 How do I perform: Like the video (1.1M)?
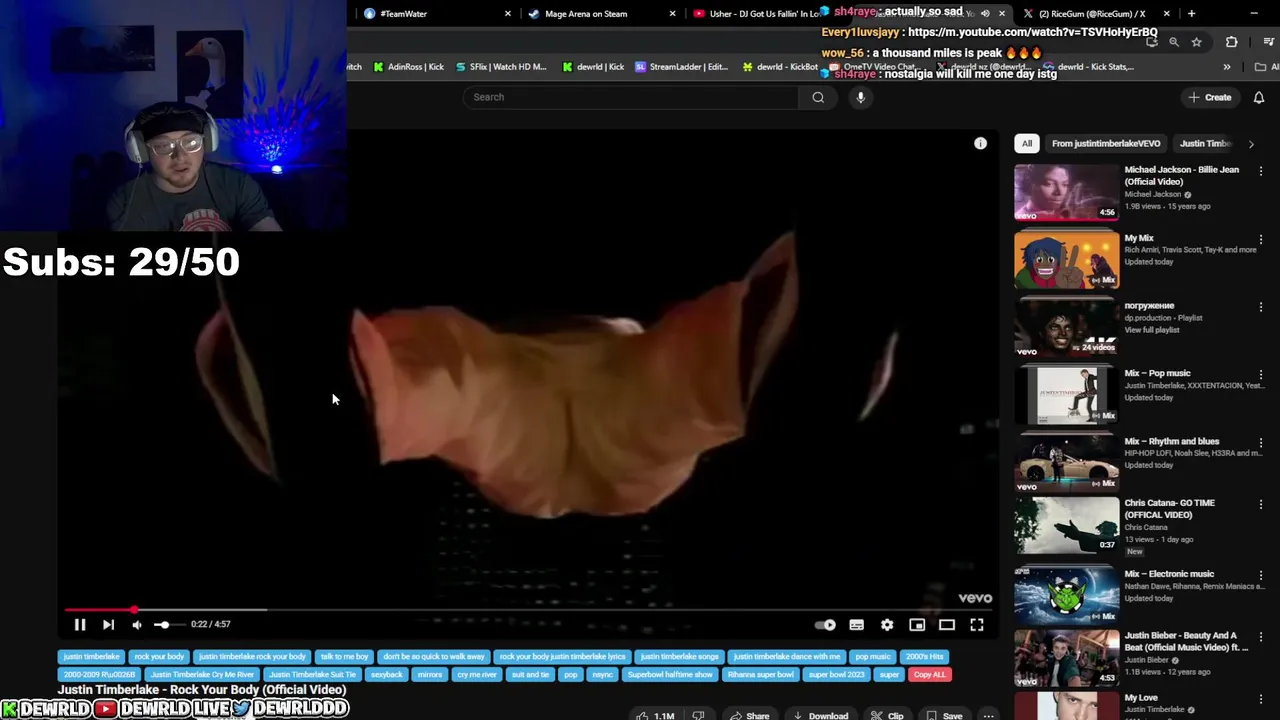(x=655, y=716)
